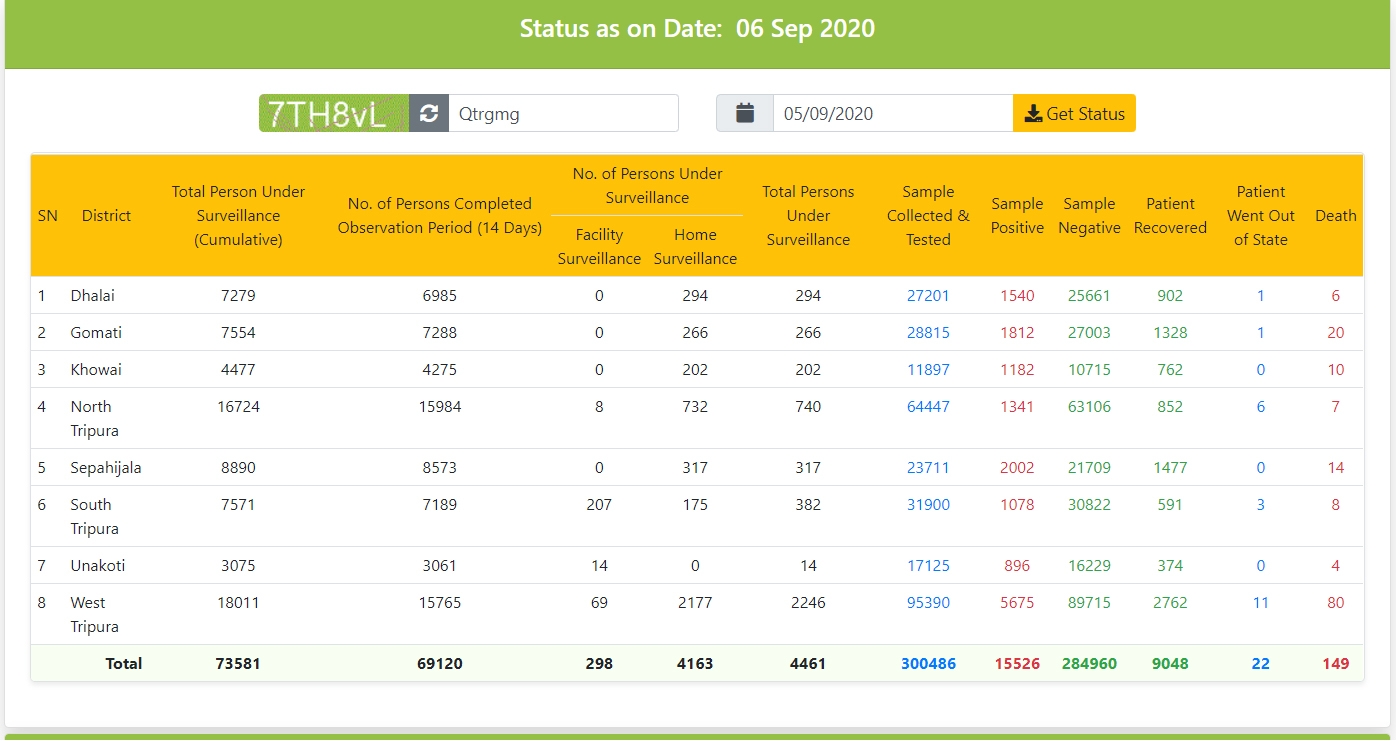Click total observation completed 69120
The height and width of the screenshot is (741, 1396).
point(440,664)
